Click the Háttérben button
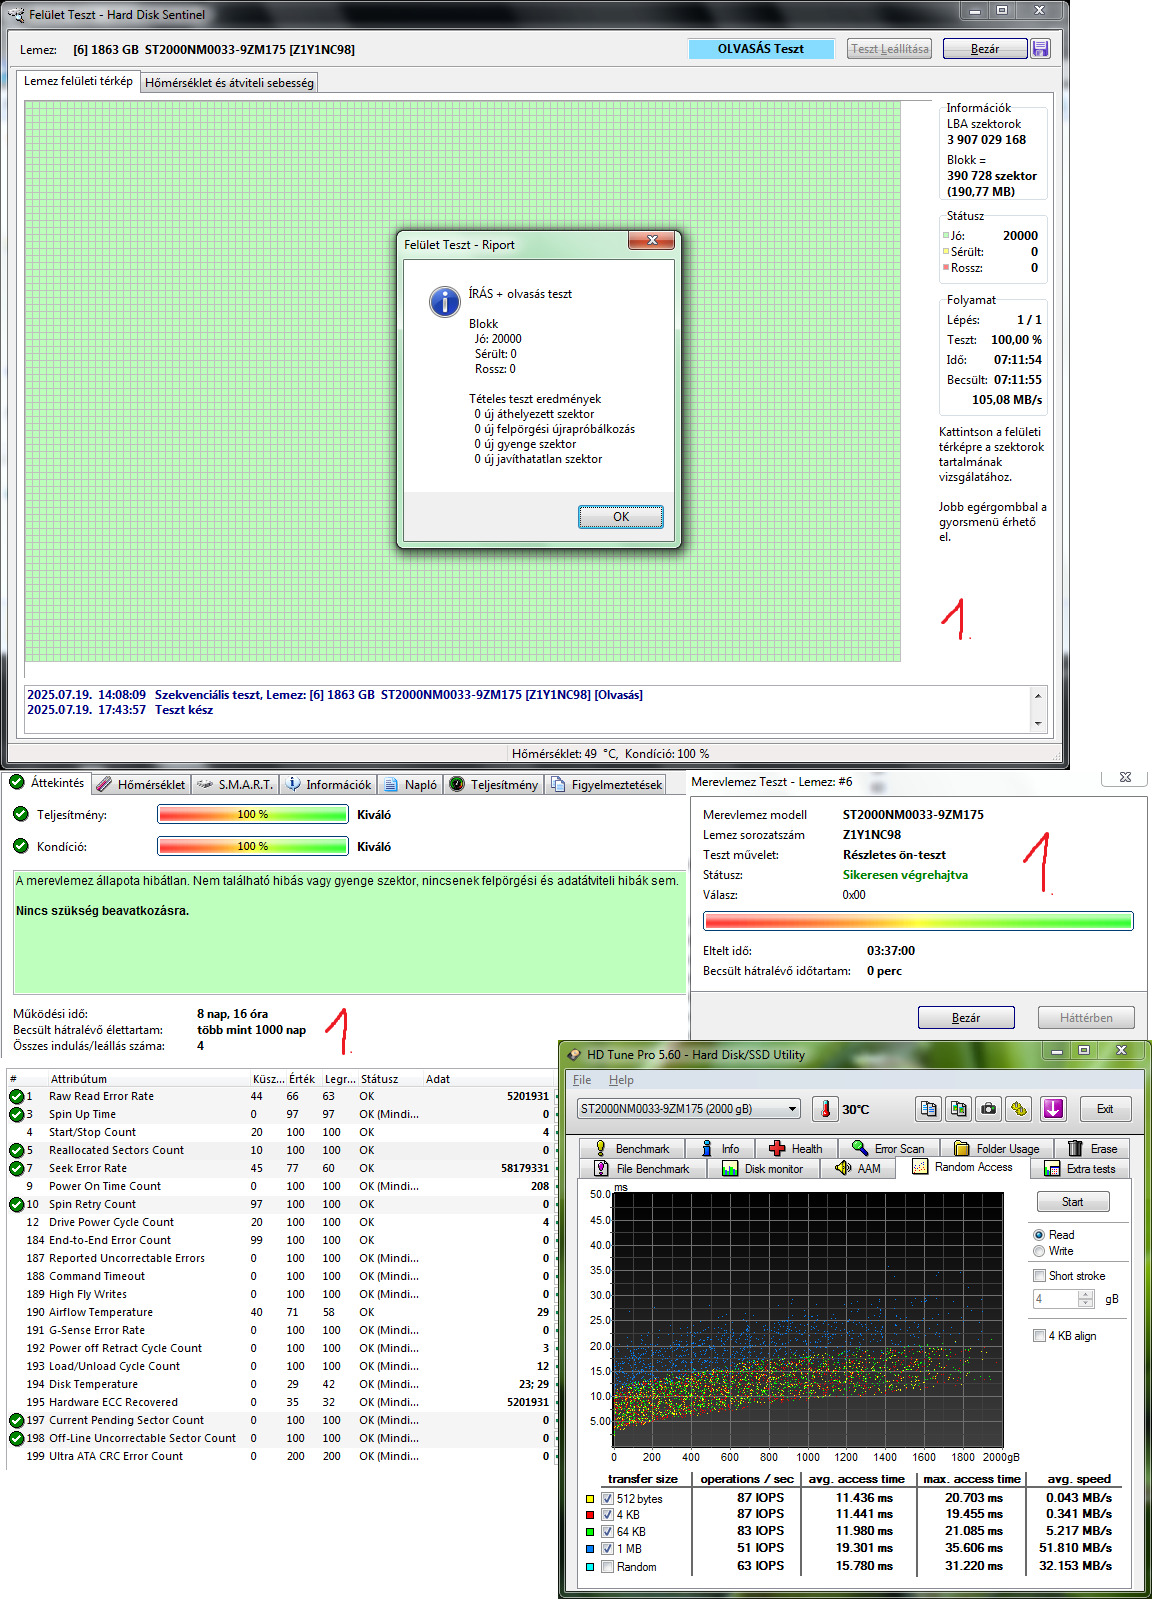The image size is (1152, 1602). (1086, 1018)
